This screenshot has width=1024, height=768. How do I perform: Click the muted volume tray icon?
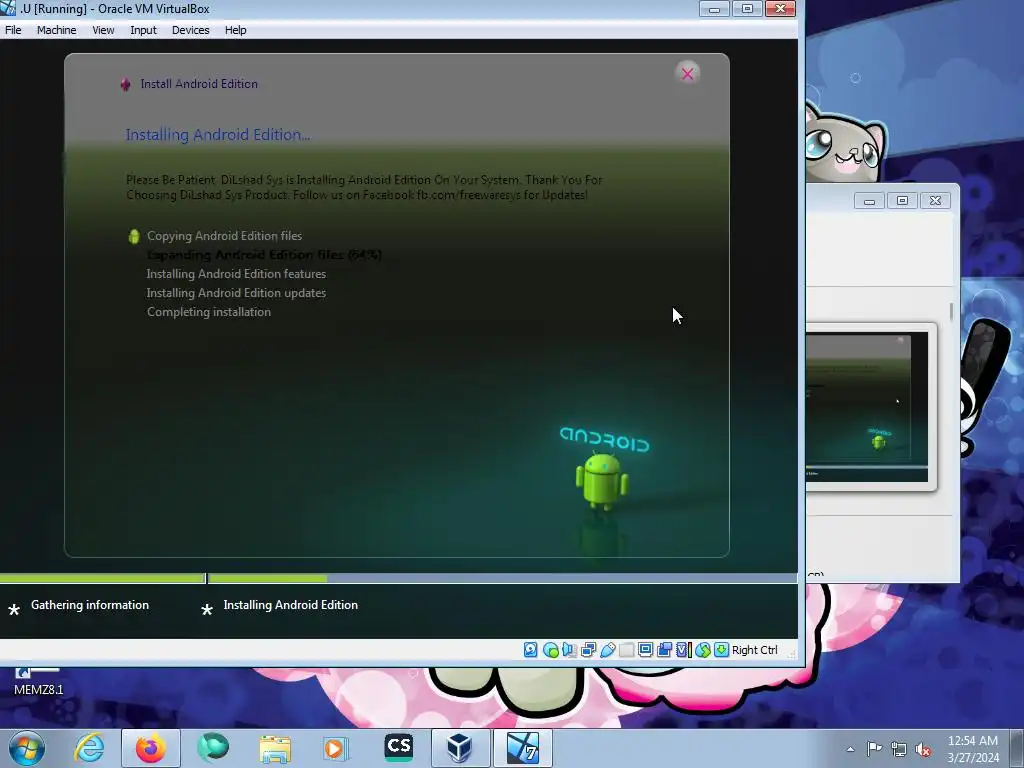coord(923,749)
